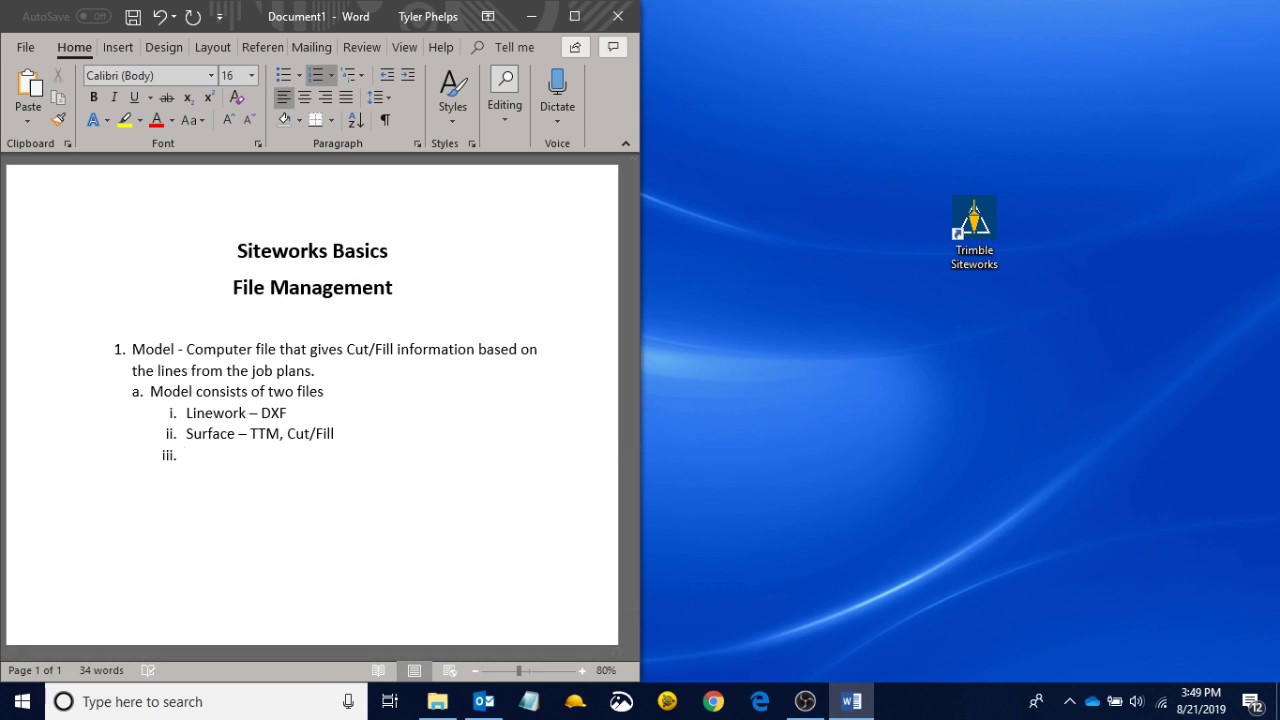1280x720 pixels.
Task: Collapse the ribbon with the chevron arrow
Action: [626, 144]
